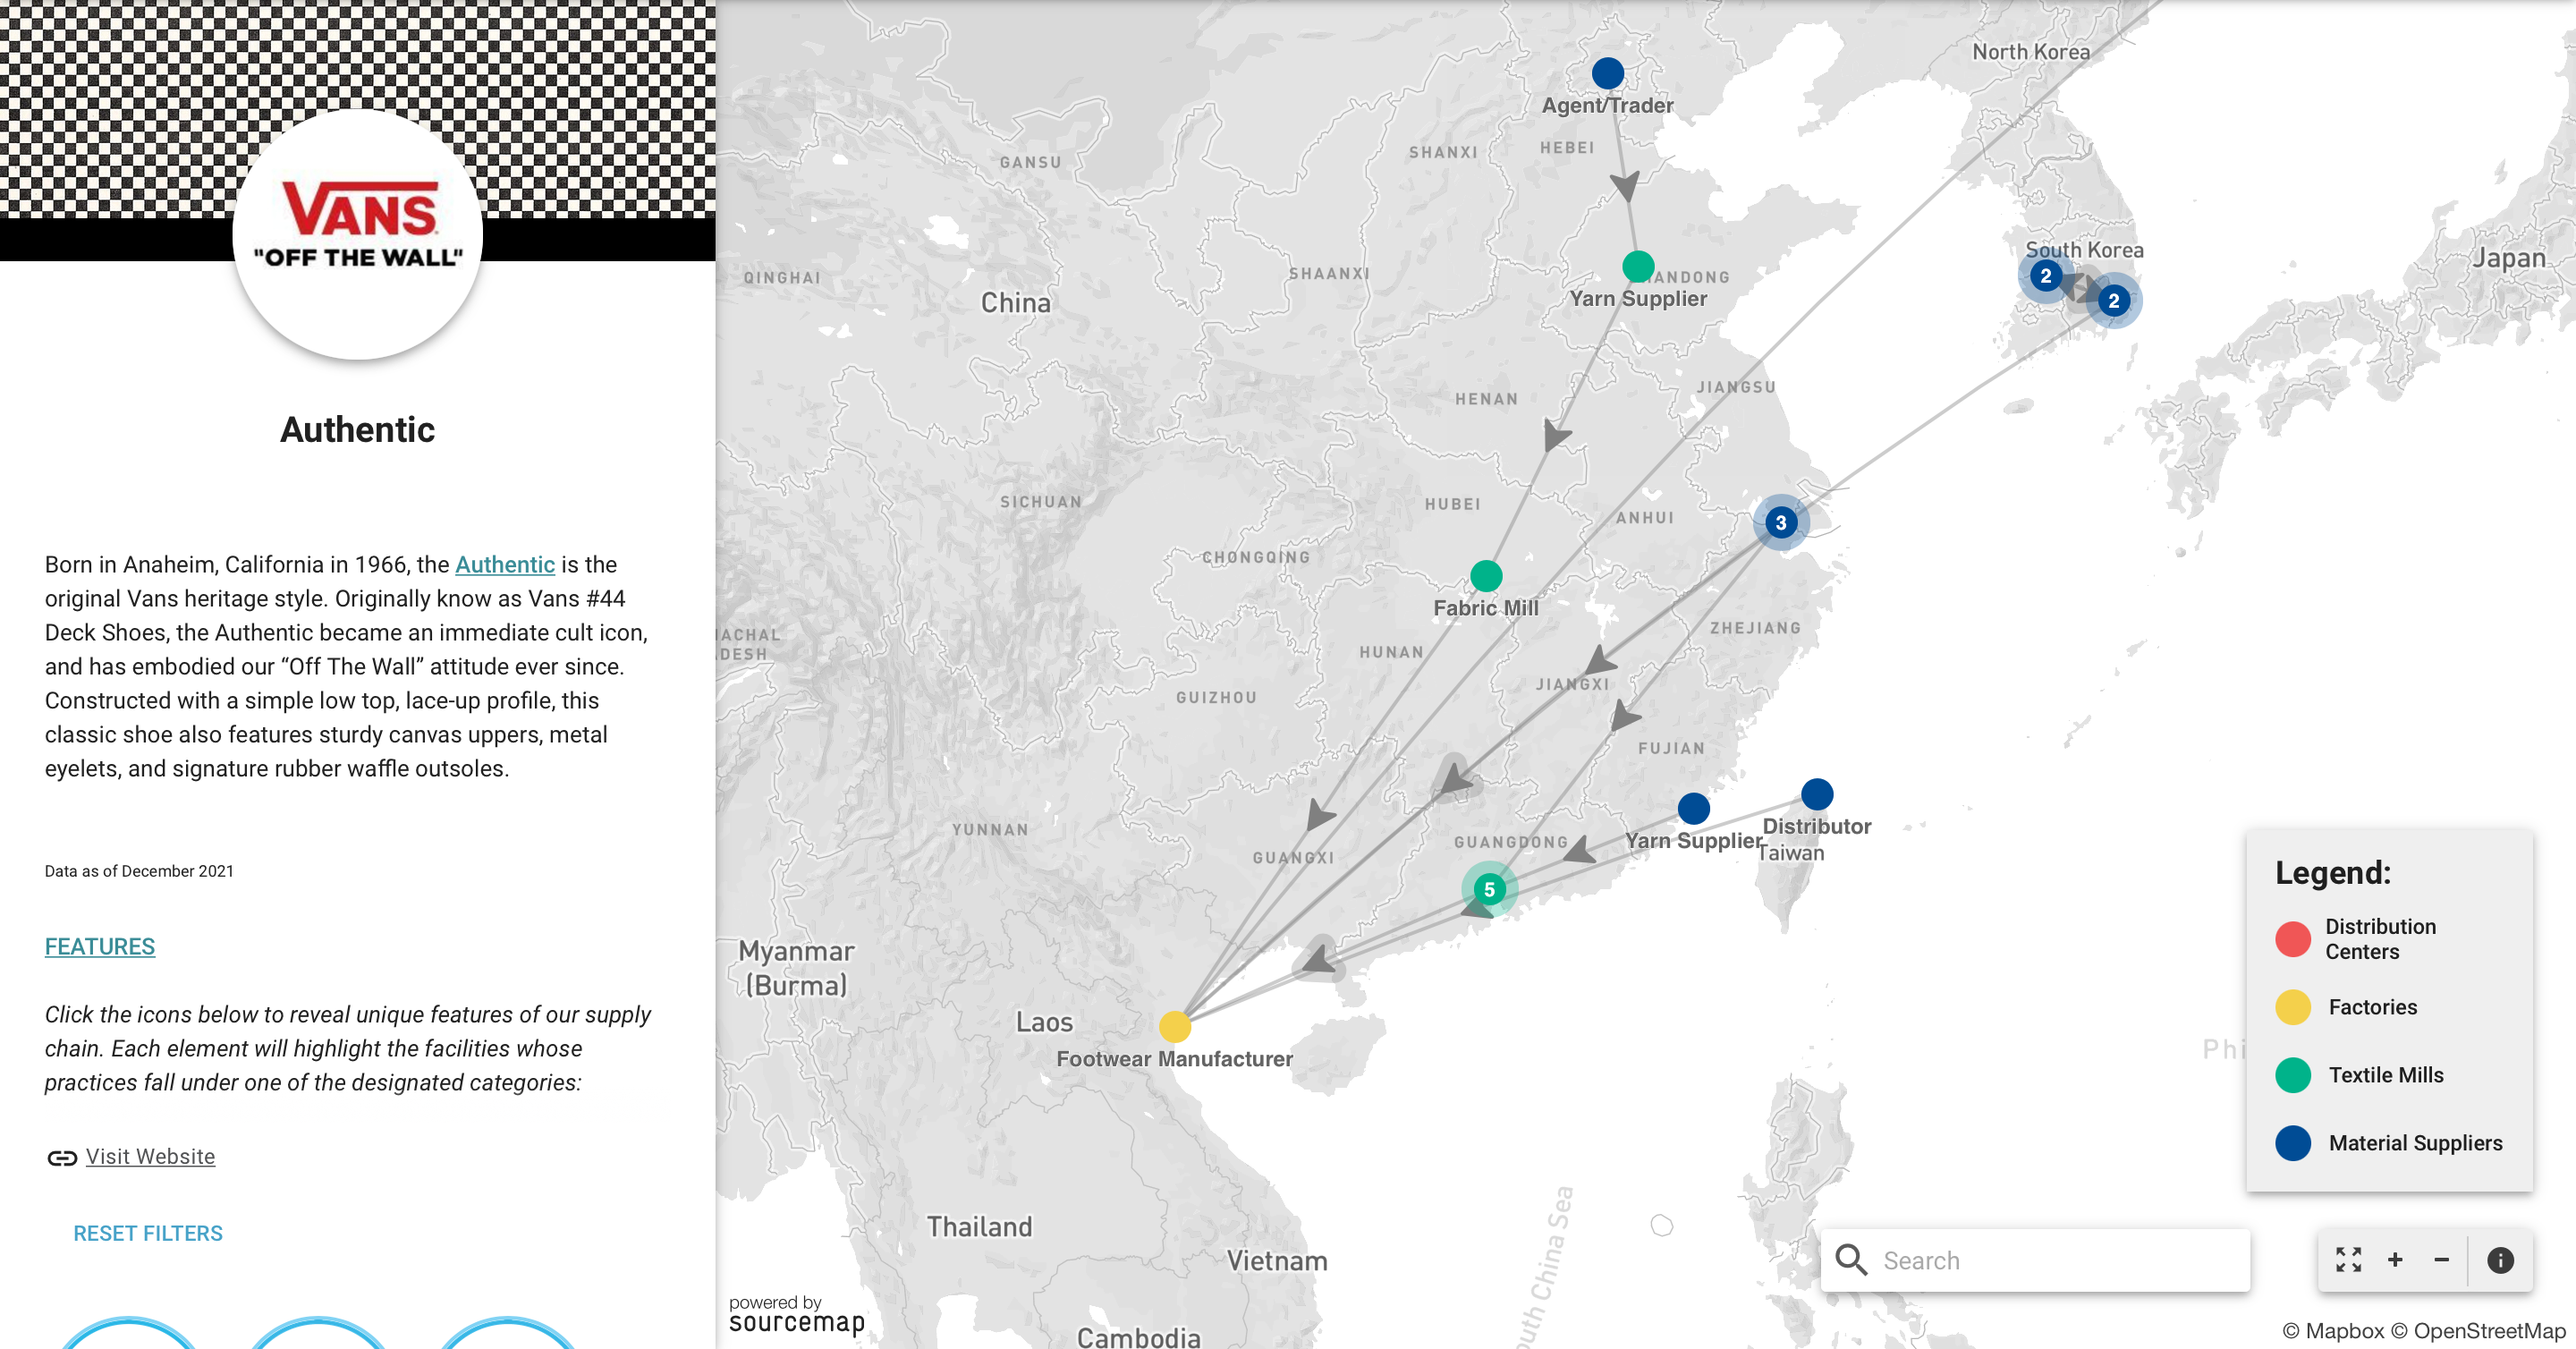Open the map info icon
Image resolution: width=2576 pixels, height=1349 pixels.
(x=2500, y=1260)
